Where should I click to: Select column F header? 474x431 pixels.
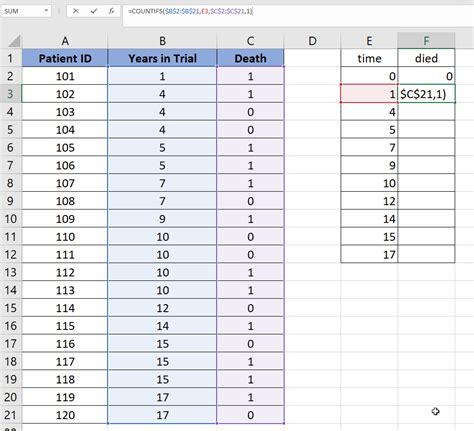[x=426, y=41]
